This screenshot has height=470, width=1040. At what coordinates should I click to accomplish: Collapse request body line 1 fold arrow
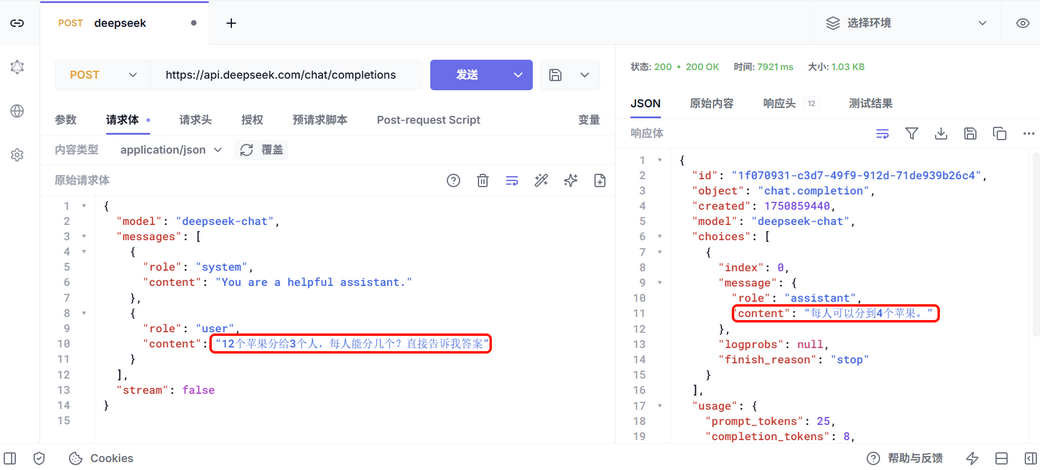pos(84,206)
